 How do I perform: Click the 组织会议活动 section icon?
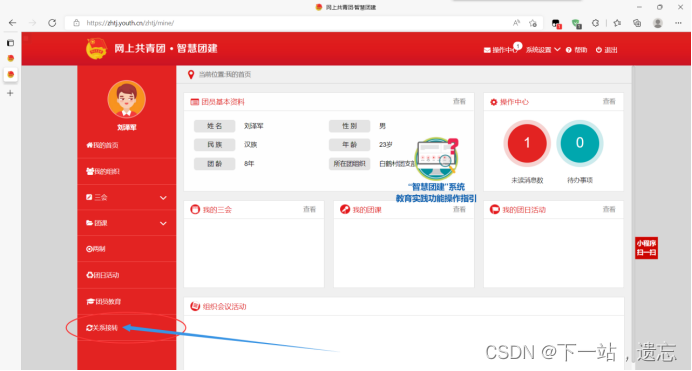[195, 306]
